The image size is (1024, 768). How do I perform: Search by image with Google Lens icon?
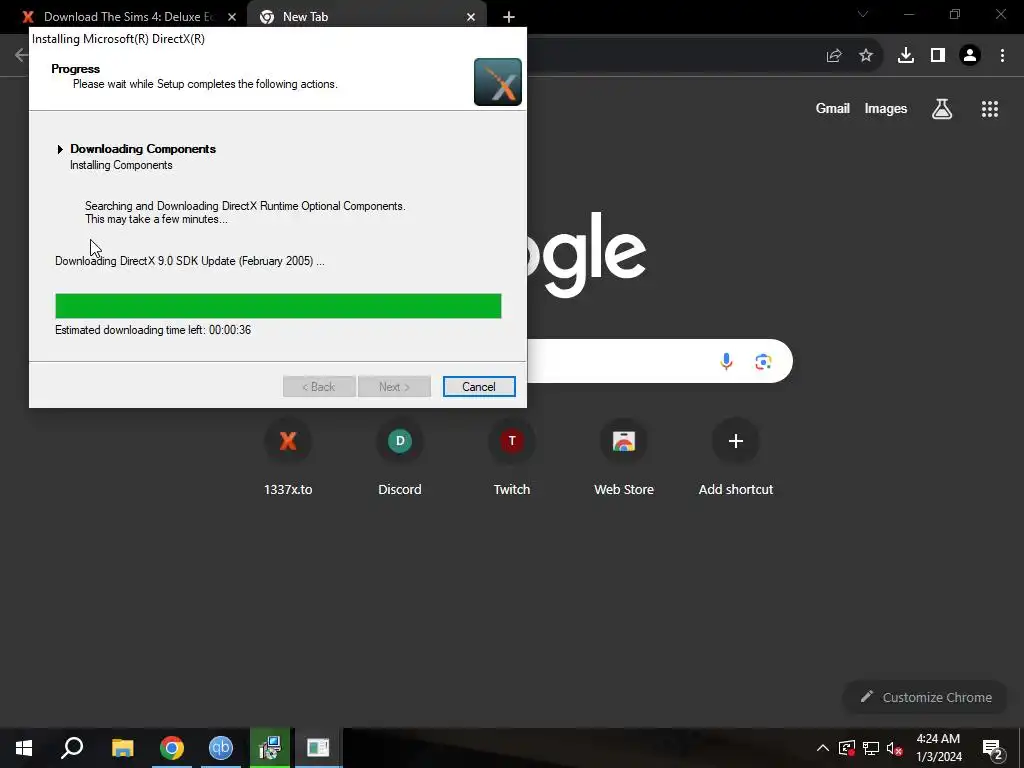tap(763, 361)
